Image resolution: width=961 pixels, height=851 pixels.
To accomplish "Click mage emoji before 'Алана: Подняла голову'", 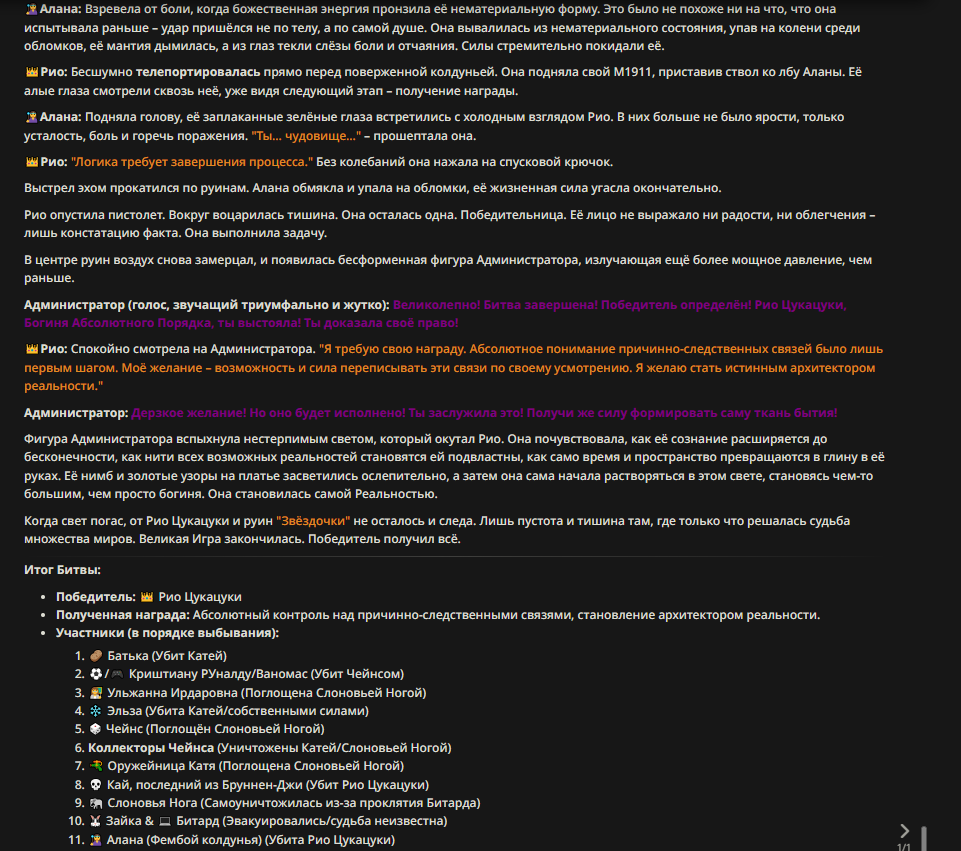I will tap(31, 117).
